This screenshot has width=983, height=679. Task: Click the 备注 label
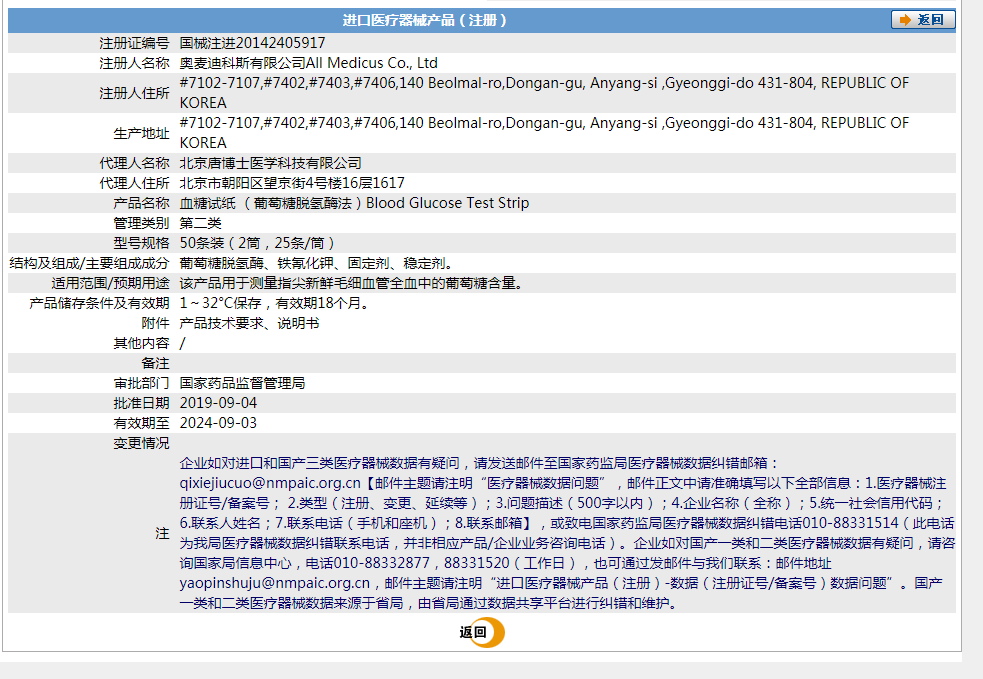pyautogui.click(x=155, y=364)
